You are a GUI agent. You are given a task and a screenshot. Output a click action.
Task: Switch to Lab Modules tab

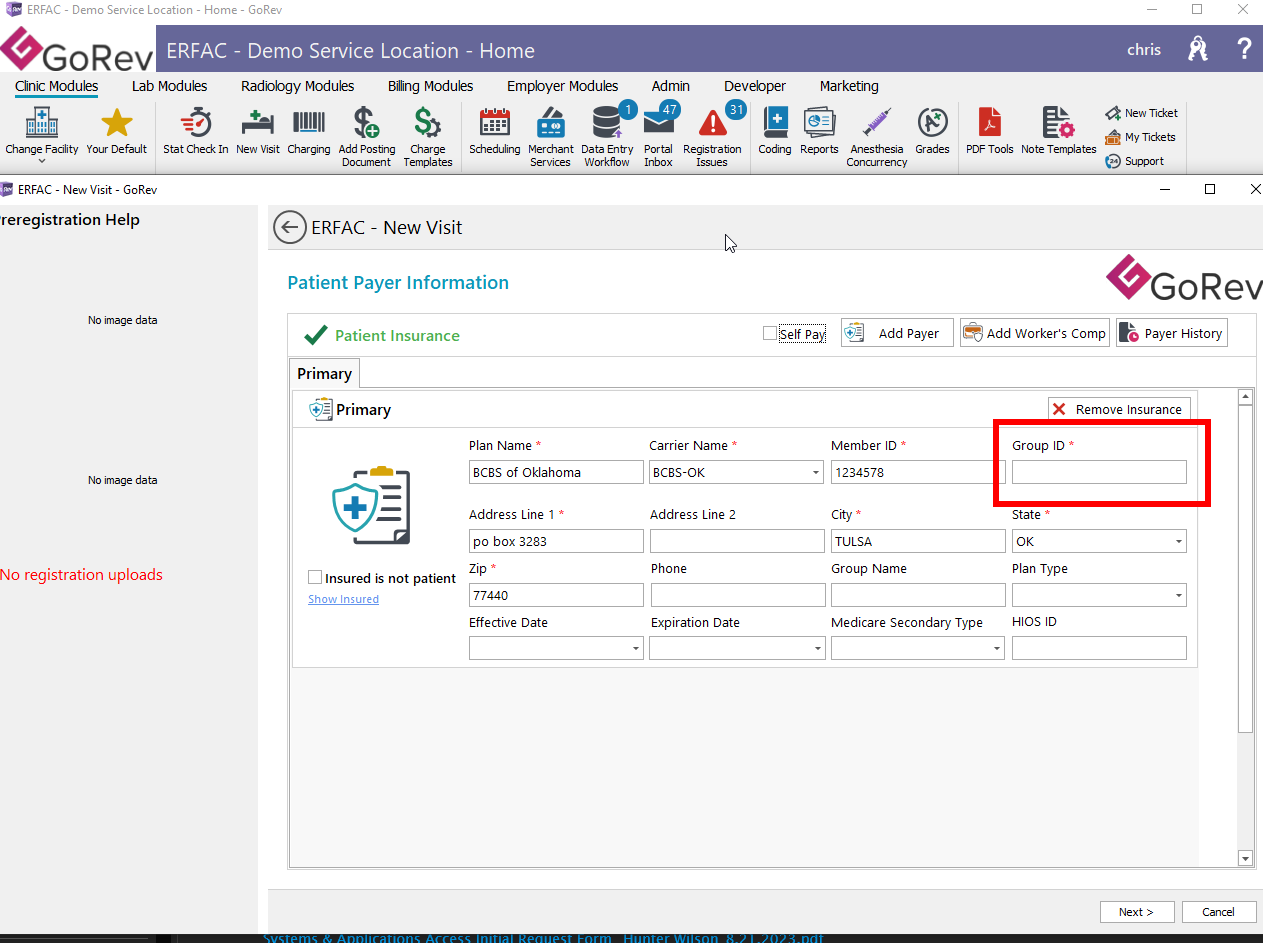click(170, 86)
